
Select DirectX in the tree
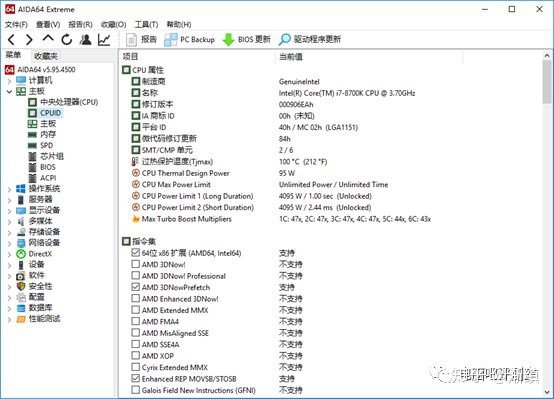click(x=34, y=254)
